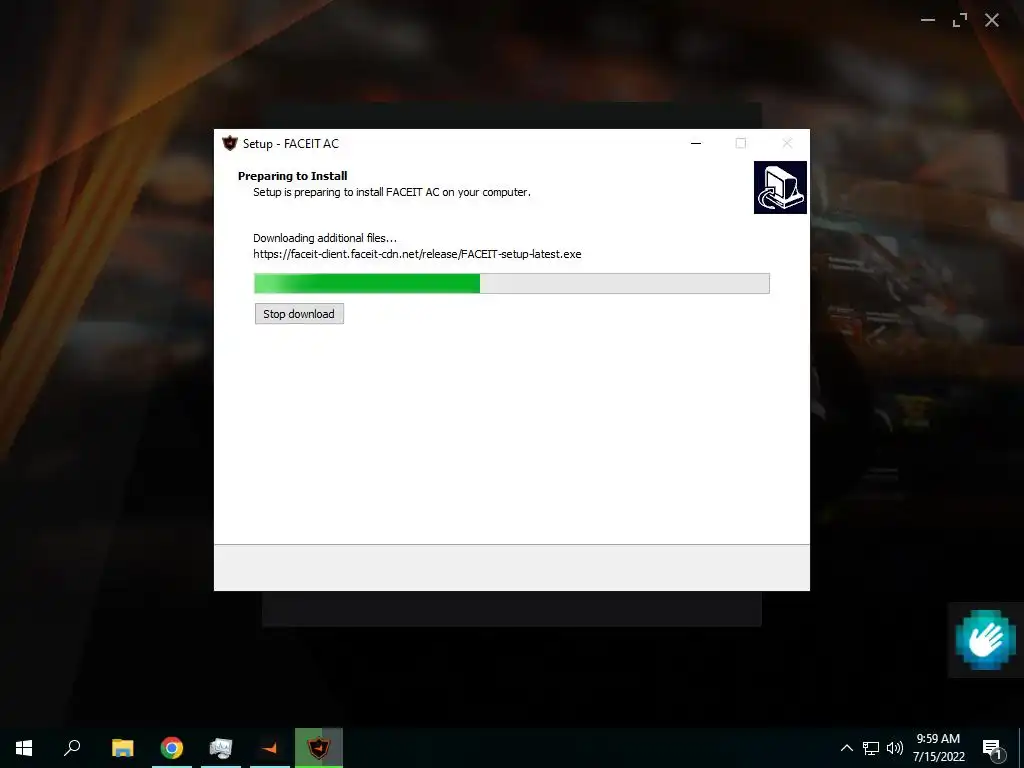Click the blue waving hand icon

pos(985,640)
